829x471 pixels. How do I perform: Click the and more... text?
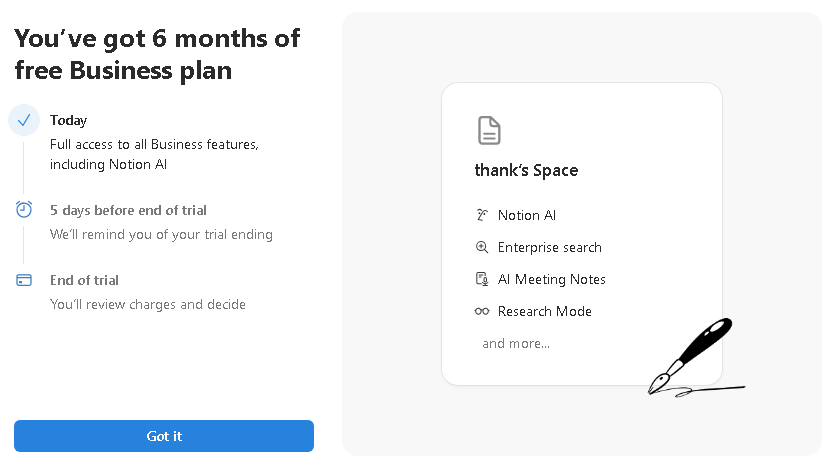(516, 344)
